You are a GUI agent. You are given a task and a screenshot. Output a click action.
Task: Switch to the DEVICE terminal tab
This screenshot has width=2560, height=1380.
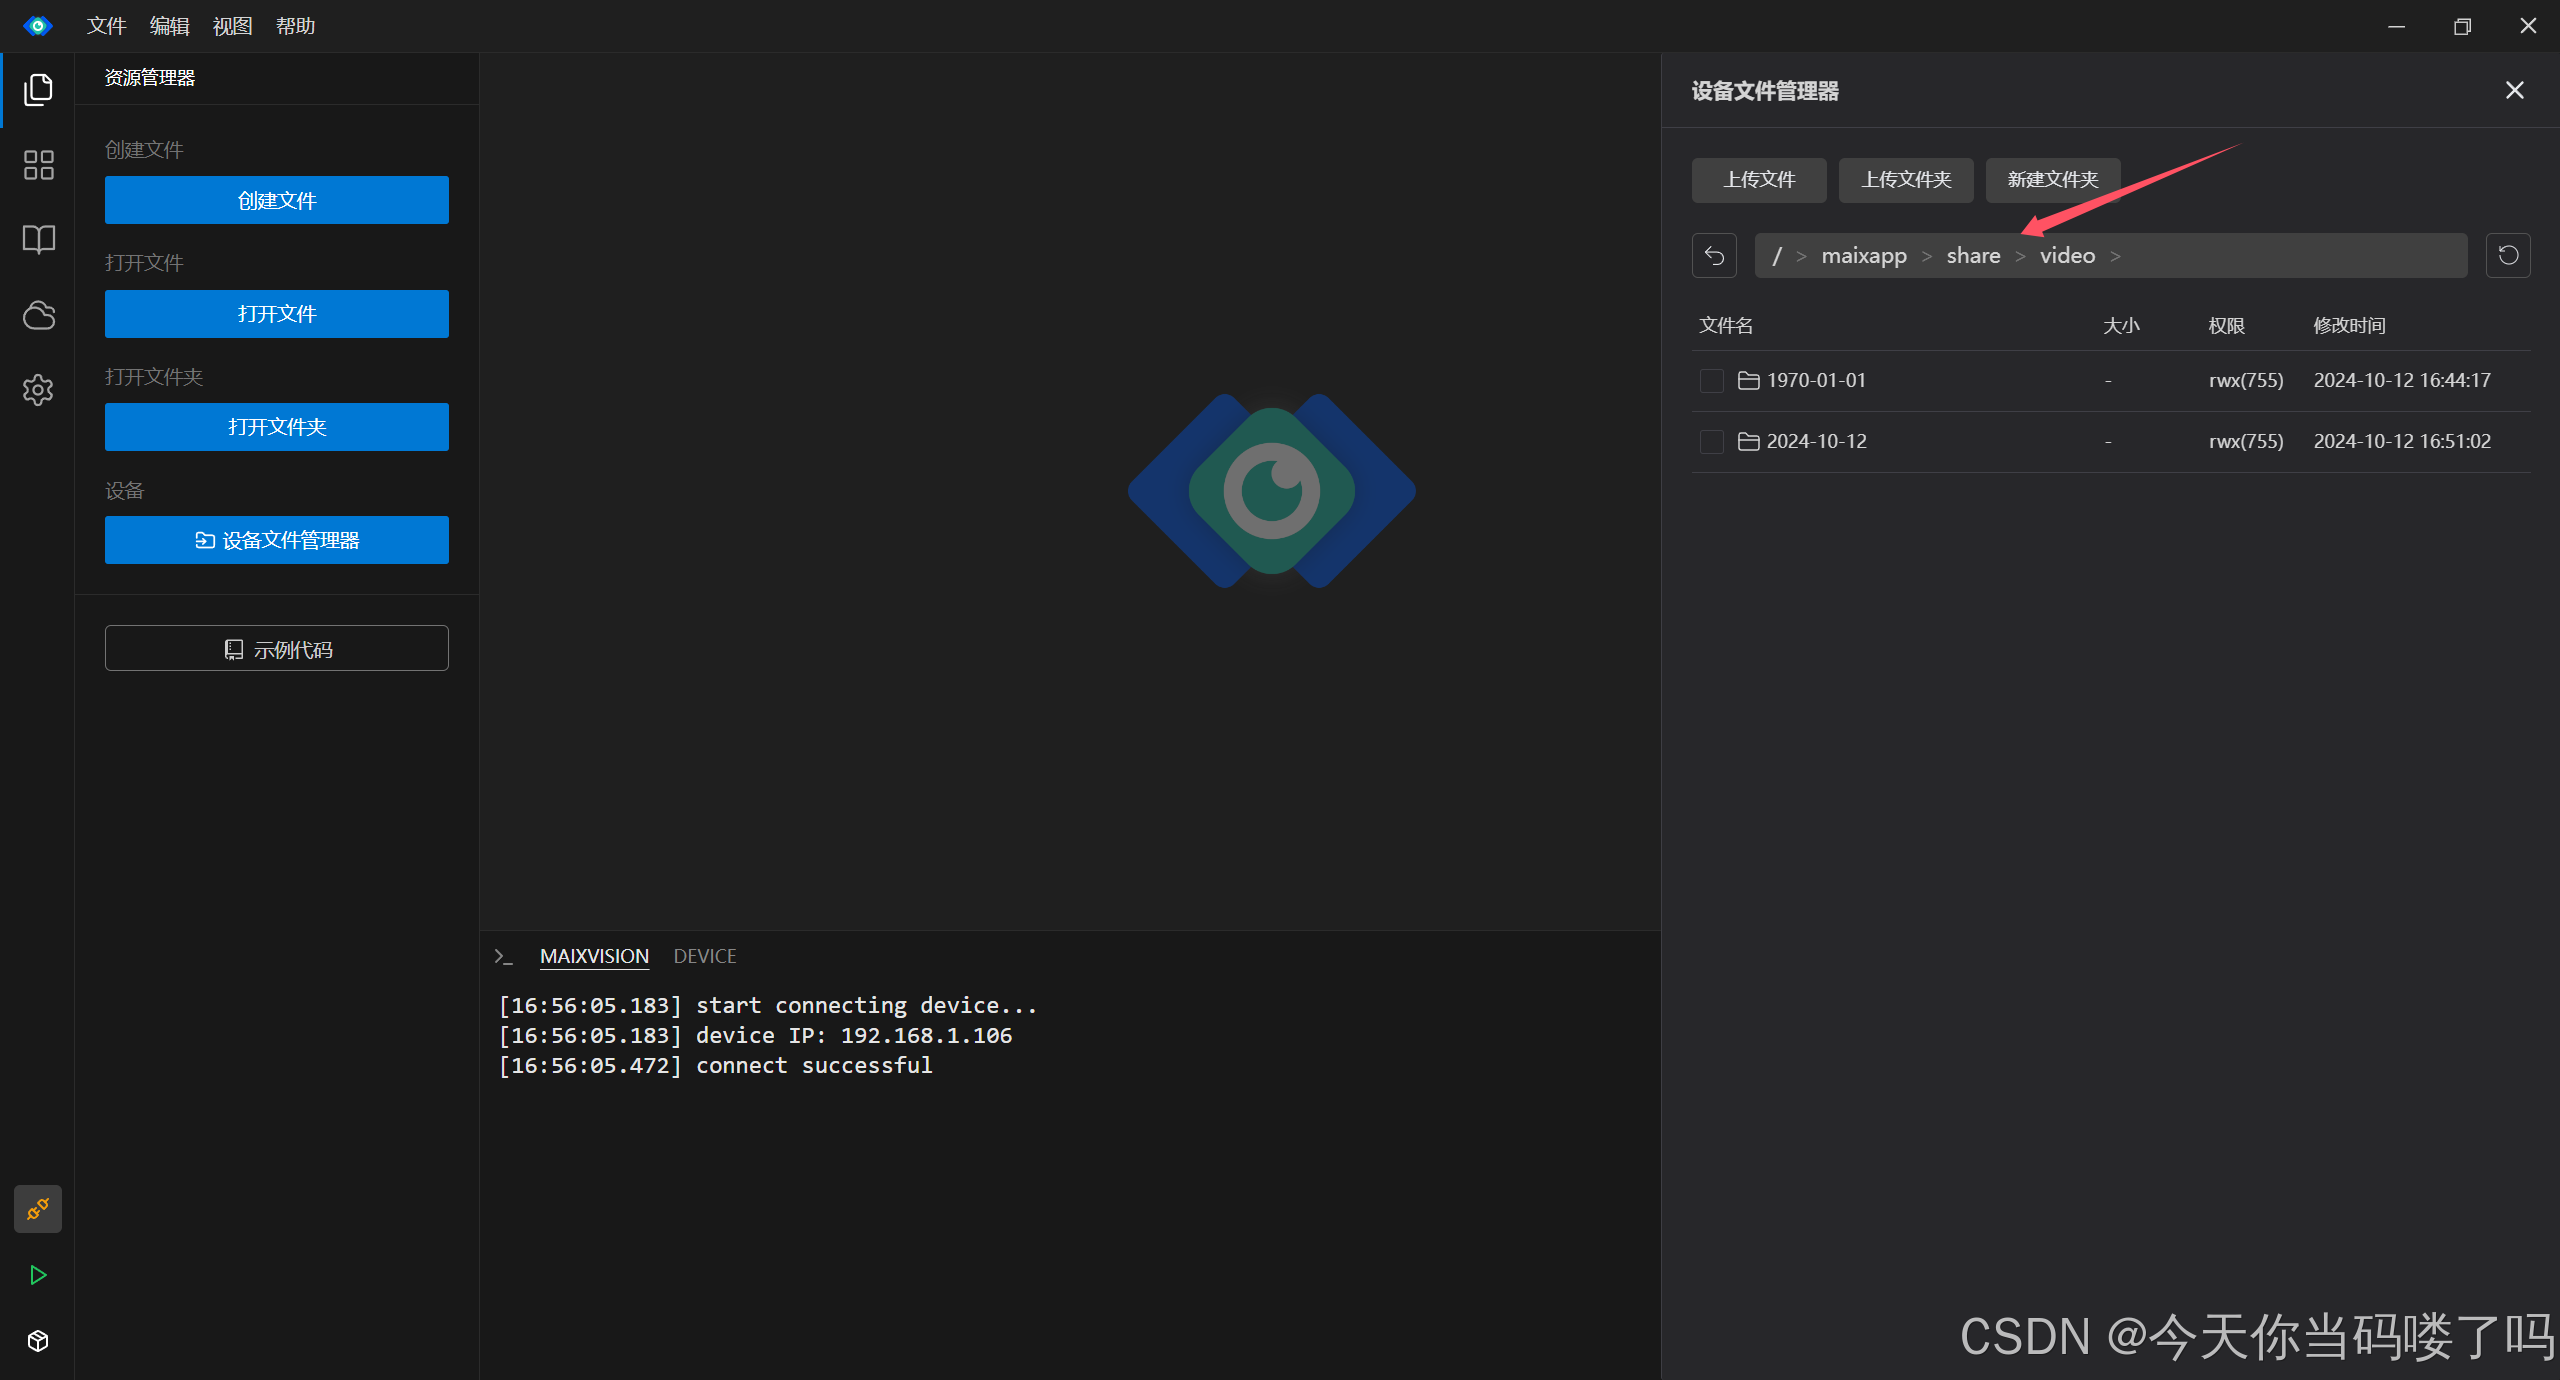click(x=704, y=956)
